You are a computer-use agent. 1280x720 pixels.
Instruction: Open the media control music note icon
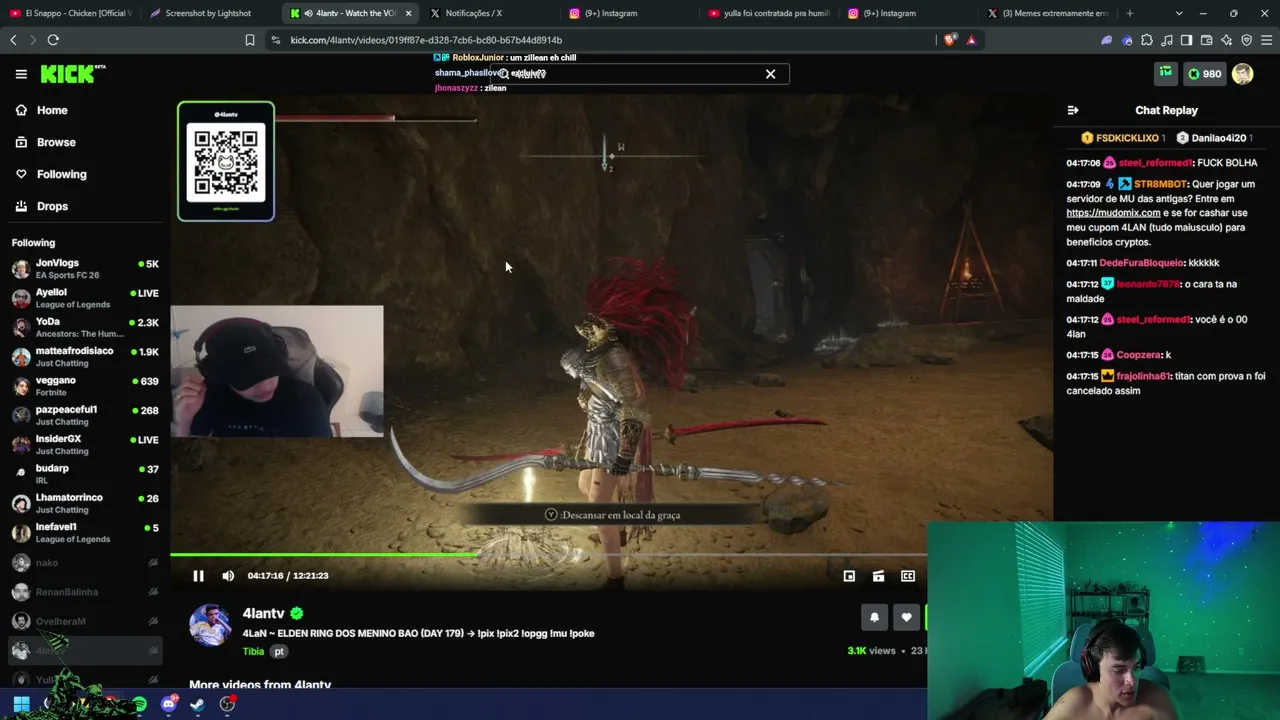pyautogui.click(x=1167, y=40)
